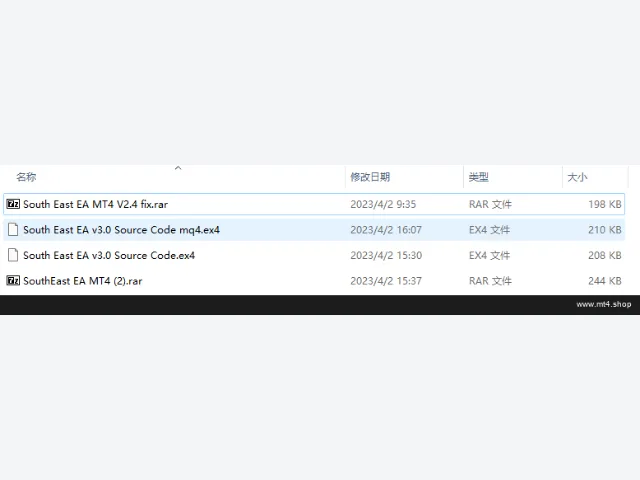Sort files by the 修改日期 column header
Viewport: 640px width, 480px height.
(x=370, y=177)
